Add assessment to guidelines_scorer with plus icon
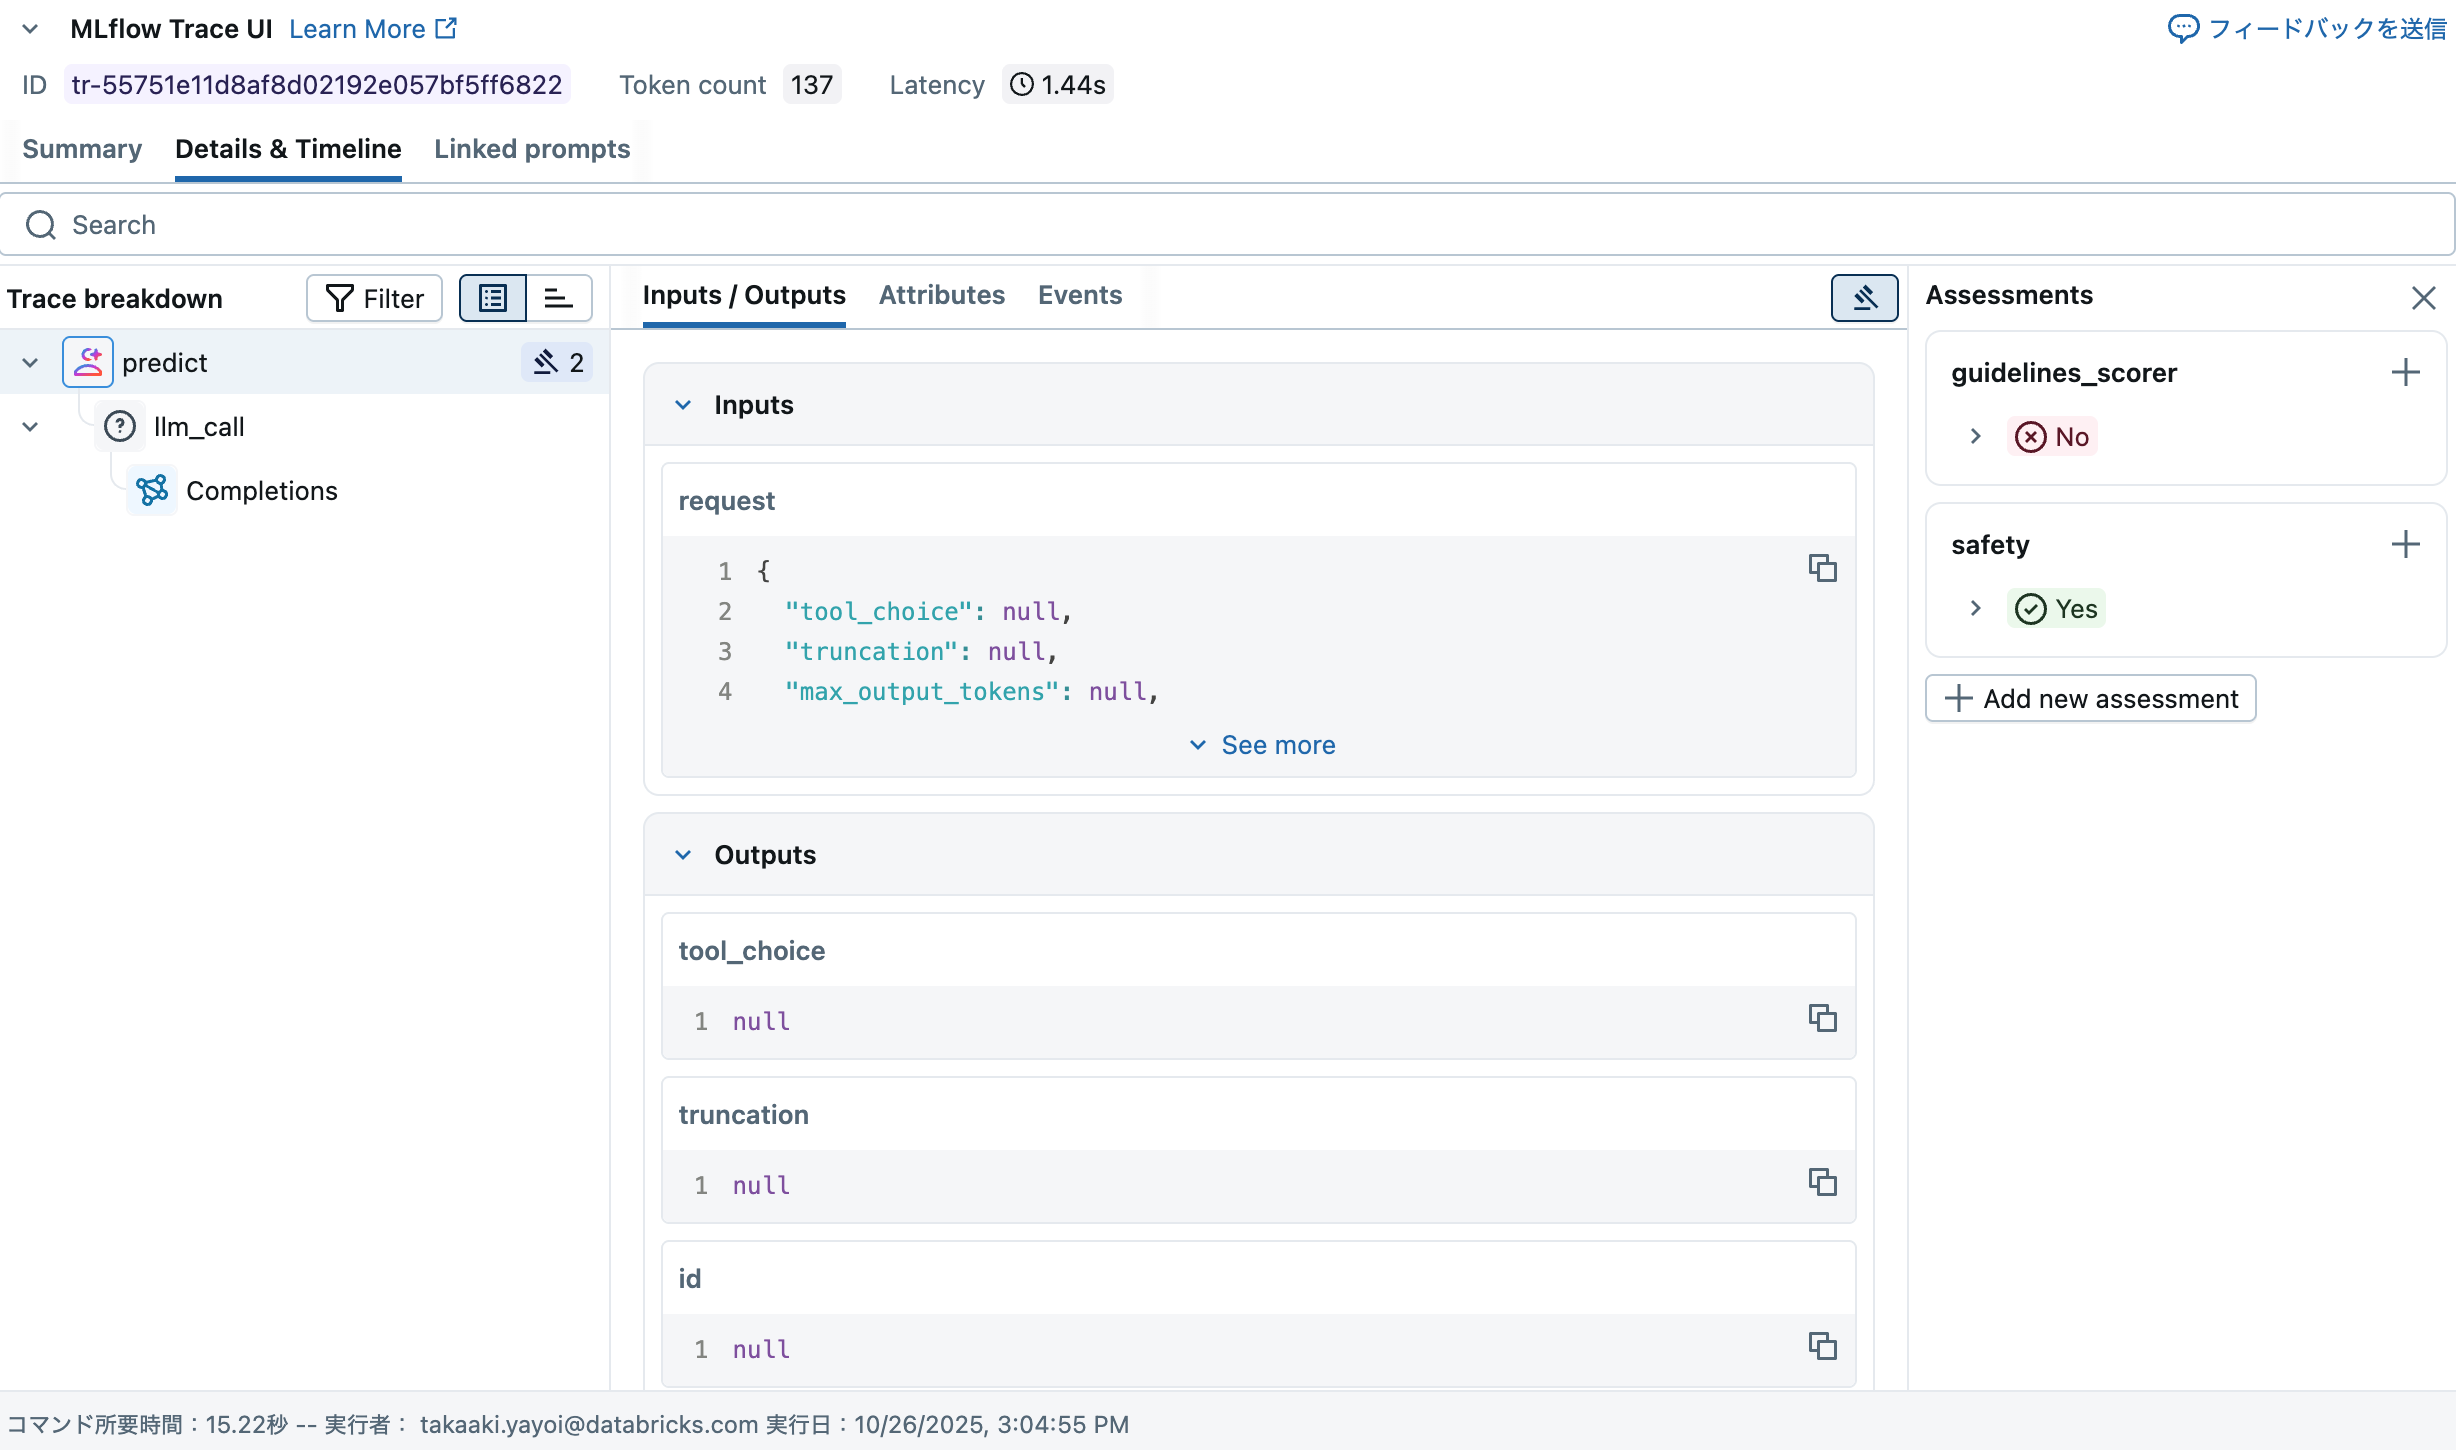Screen dimensions: 2456x1450 tap(2405, 373)
